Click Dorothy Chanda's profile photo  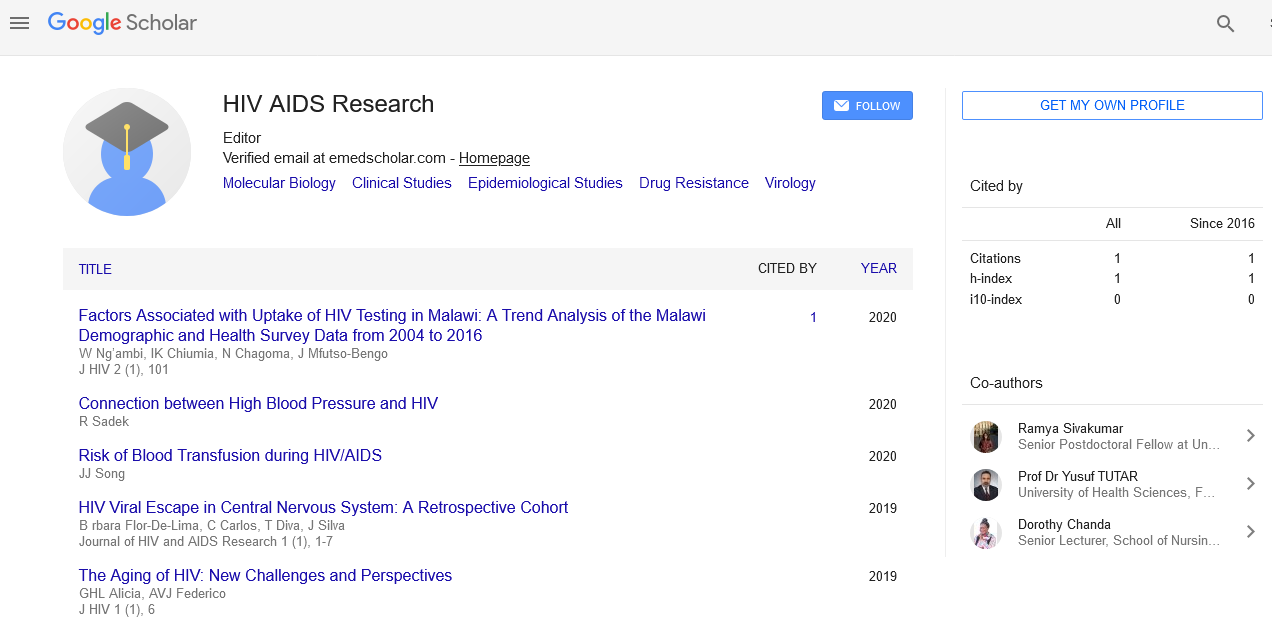click(x=986, y=532)
